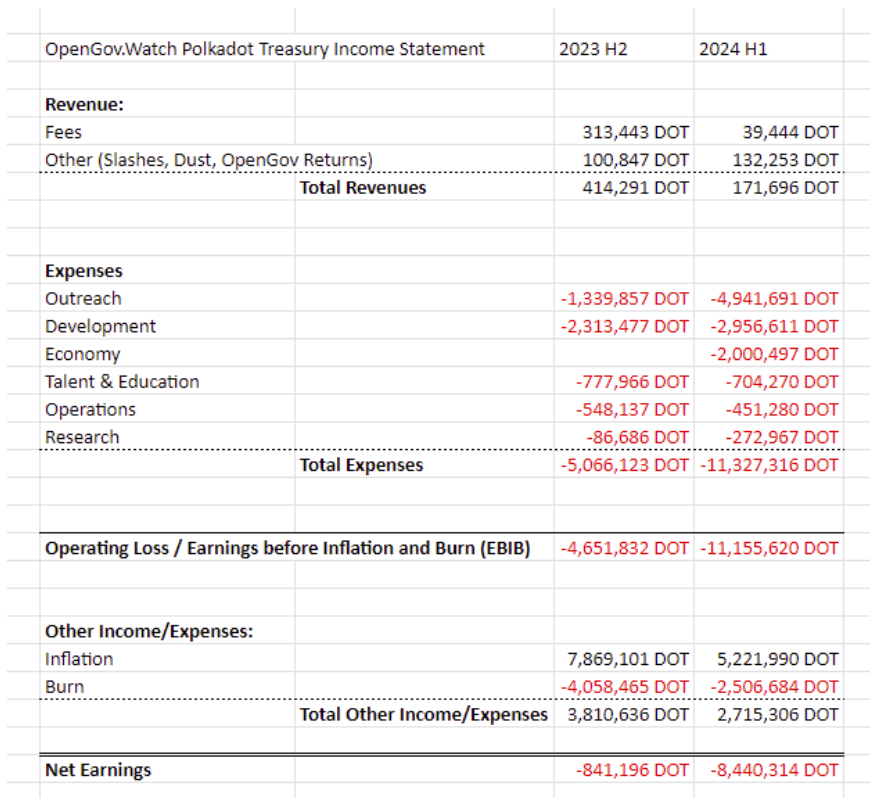Select the 'Outreach' row label

pyautogui.click(x=83, y=299)
